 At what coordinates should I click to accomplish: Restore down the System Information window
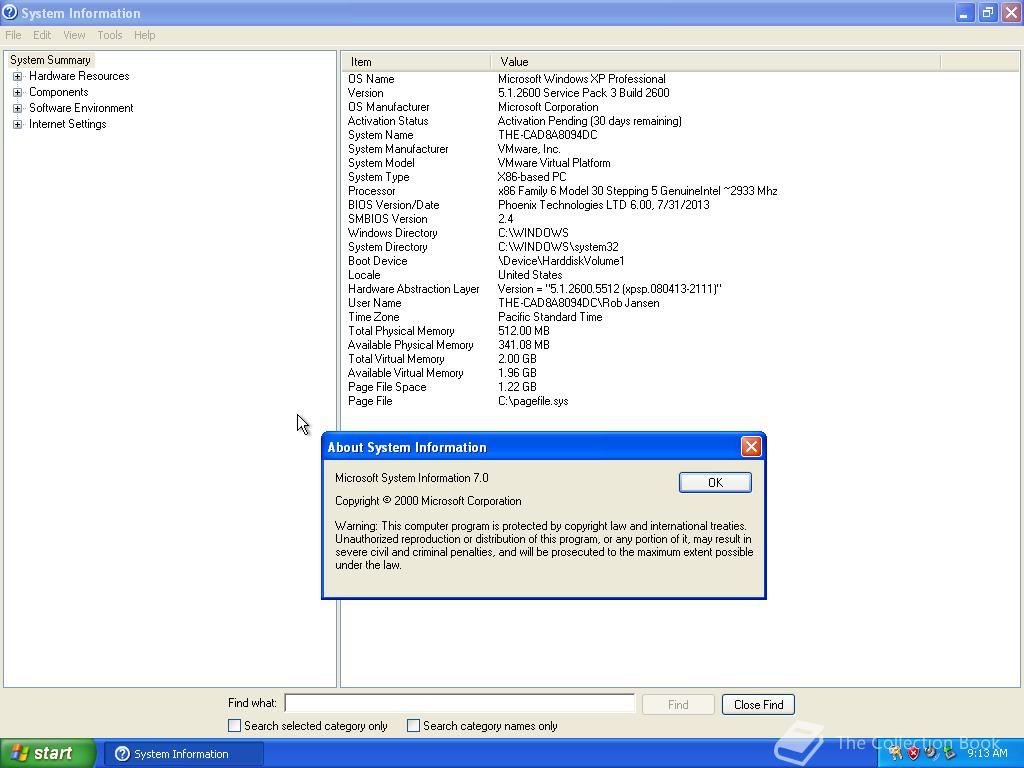pos(987,12)
